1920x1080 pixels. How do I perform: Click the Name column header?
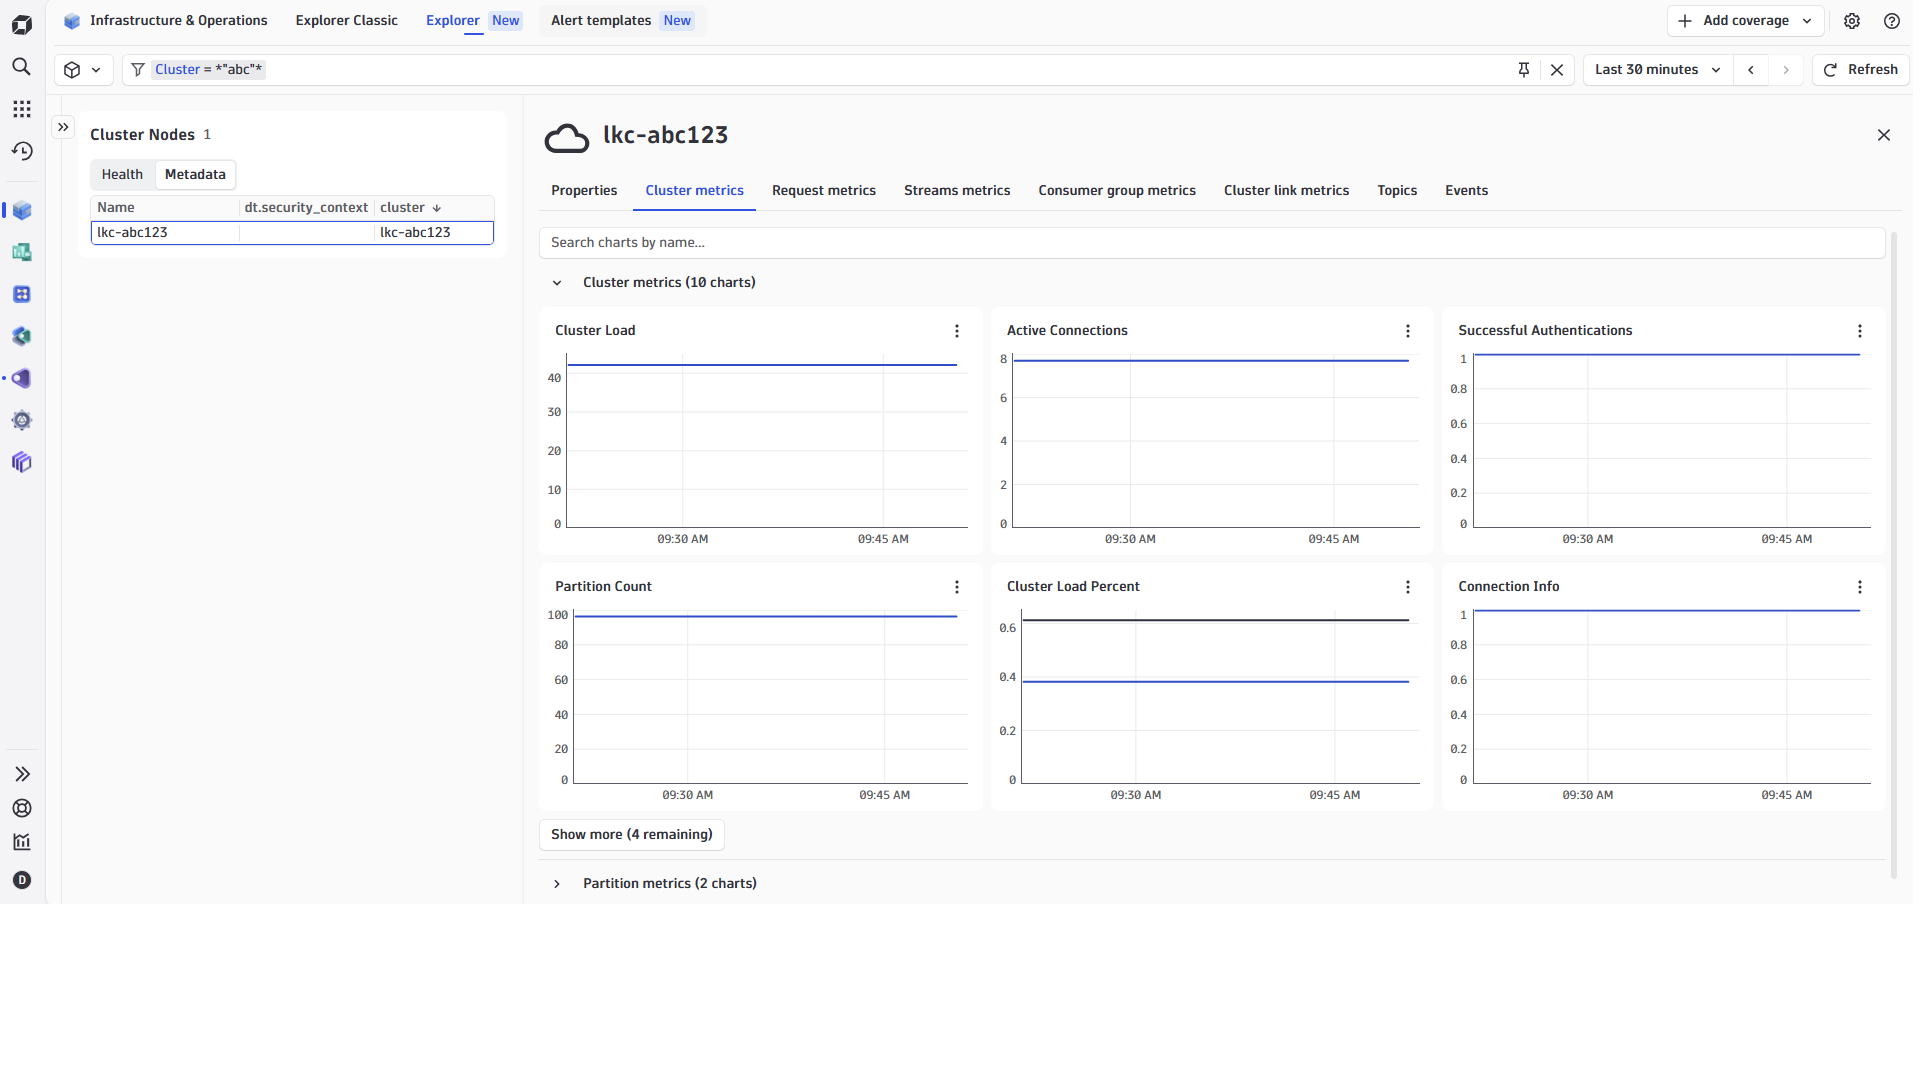[x=165, y=208]
